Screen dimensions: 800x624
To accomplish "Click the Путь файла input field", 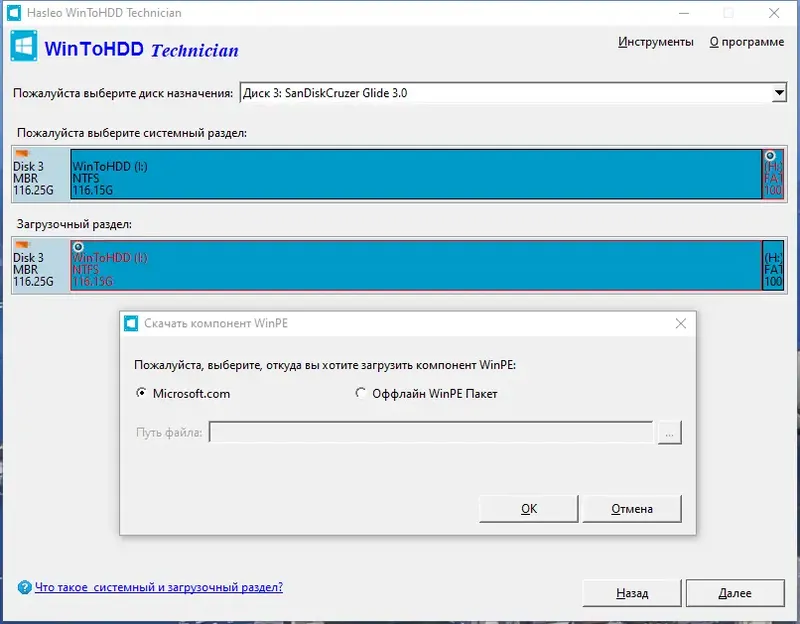I will pyautogui.click(x=431, y=433).
